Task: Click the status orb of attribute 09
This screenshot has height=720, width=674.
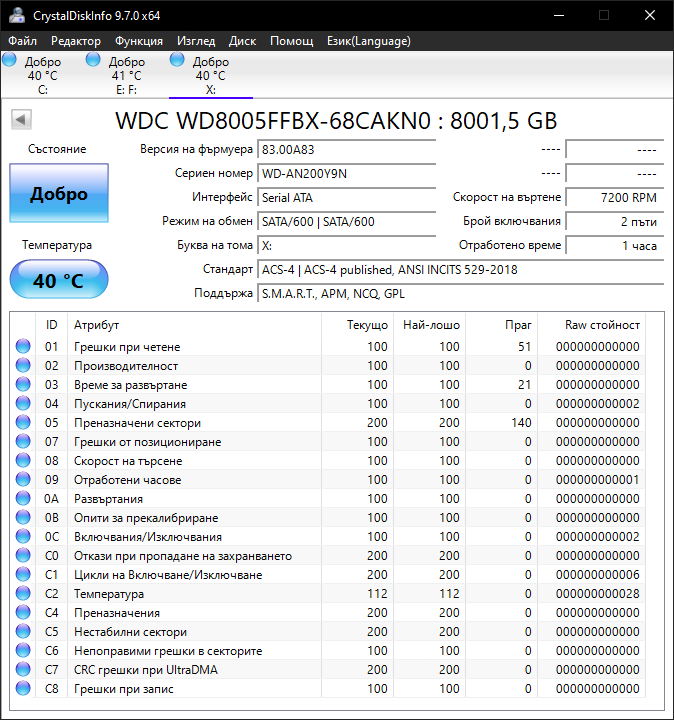Action: pos(23,479)
